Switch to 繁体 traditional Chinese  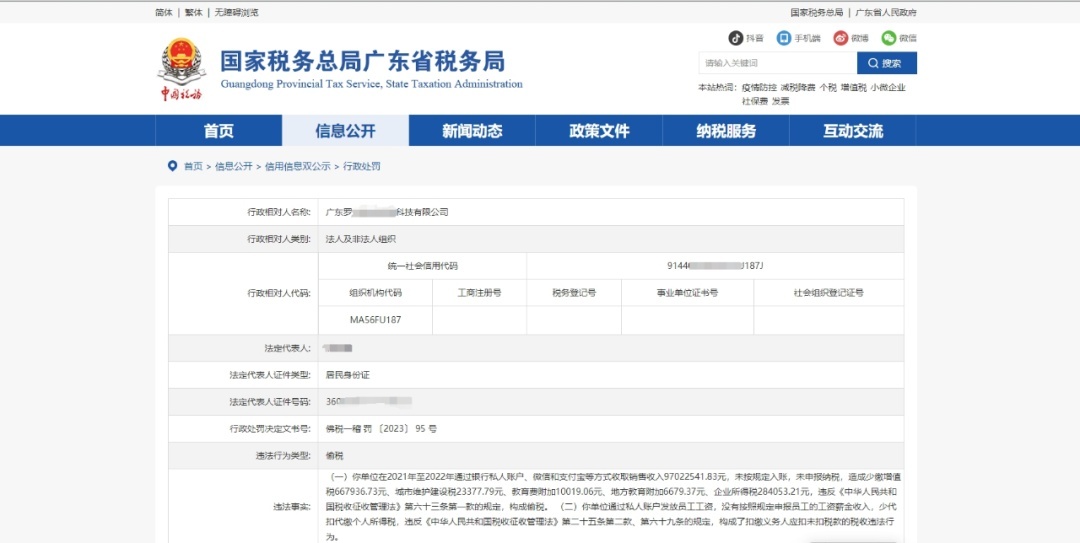(x=194, y=12)
